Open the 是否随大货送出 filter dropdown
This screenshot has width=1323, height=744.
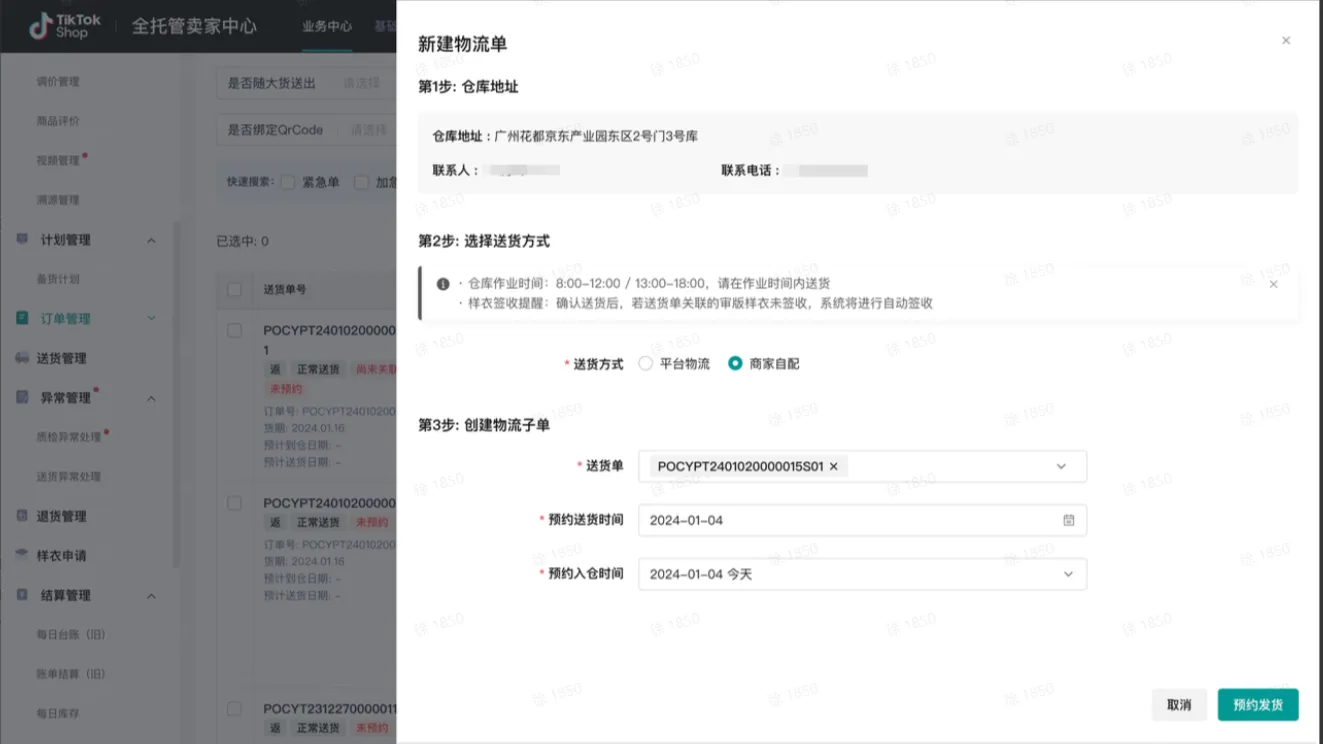(307, 83)
